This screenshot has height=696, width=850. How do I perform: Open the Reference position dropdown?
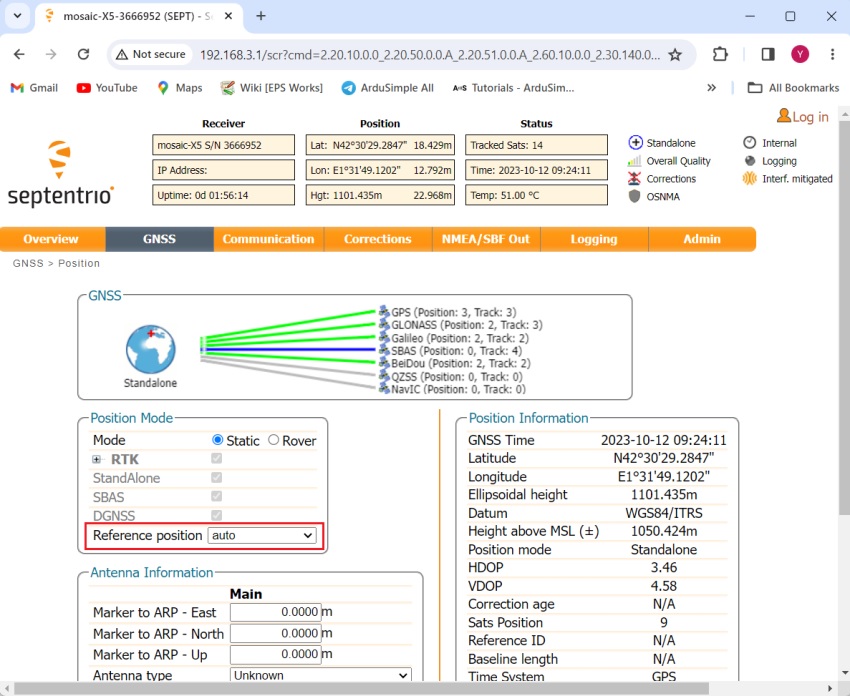262,536
